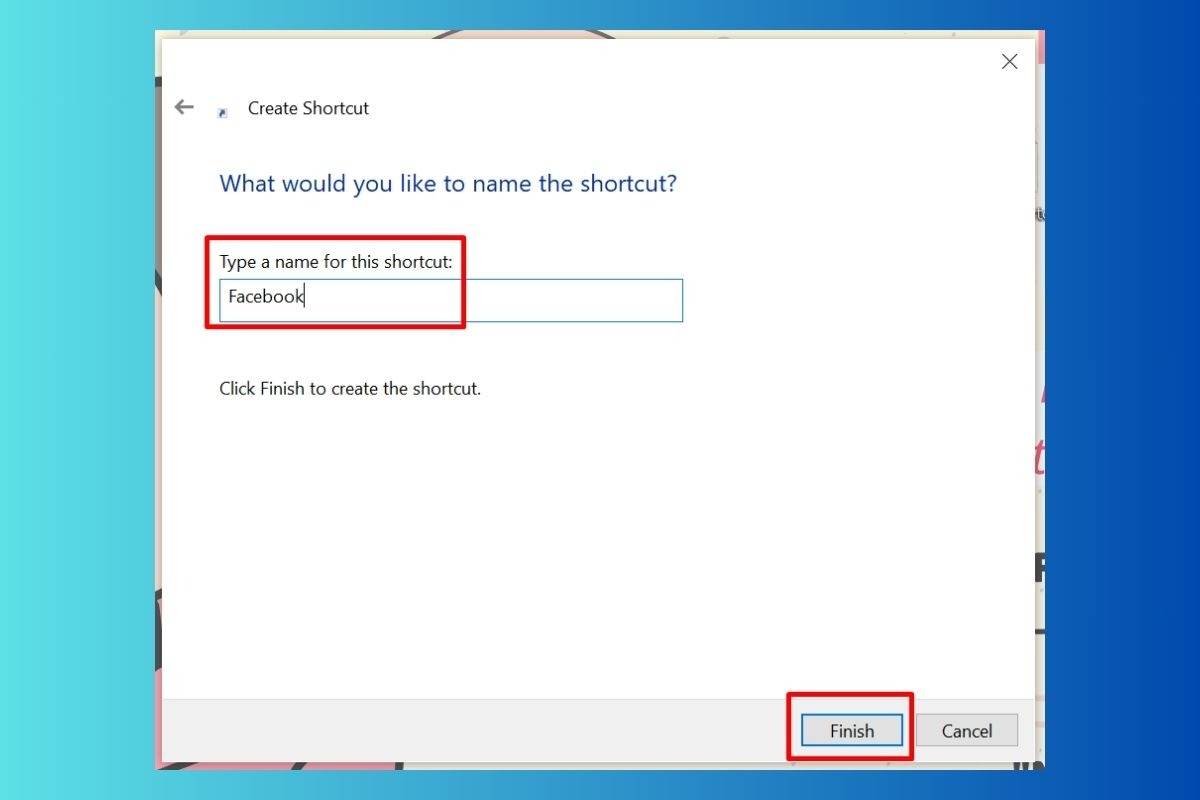Close the Create Shortcut dialog
Image resolution: width=1200 pixels, height=800 pixels.
(x=1009, y=62)
